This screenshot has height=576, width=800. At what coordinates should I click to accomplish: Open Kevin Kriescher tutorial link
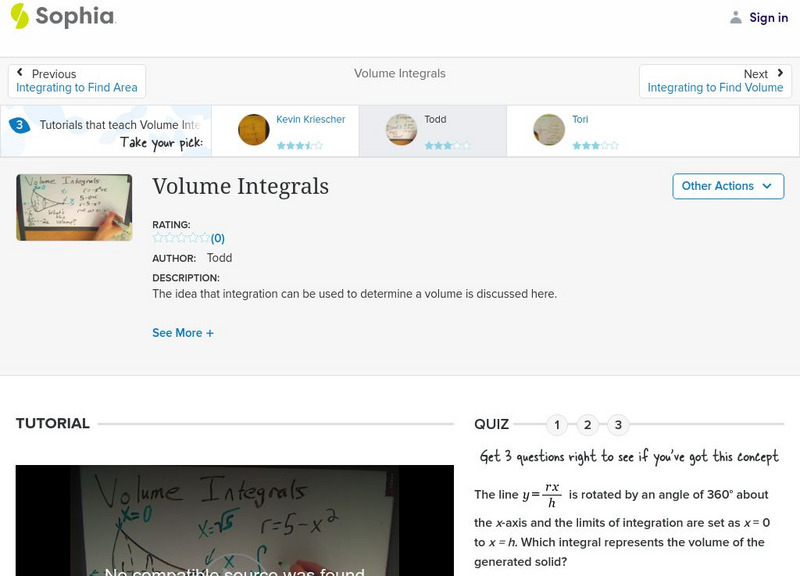pos(310,119)
